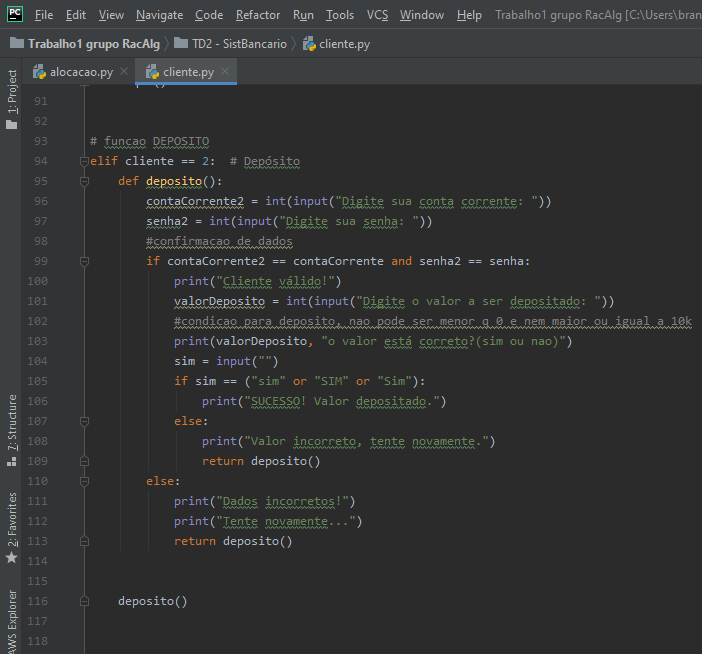Collapse the def deposito fold at line 95
This screenshot has height=654, width=702.
click(x=84, y=181)
